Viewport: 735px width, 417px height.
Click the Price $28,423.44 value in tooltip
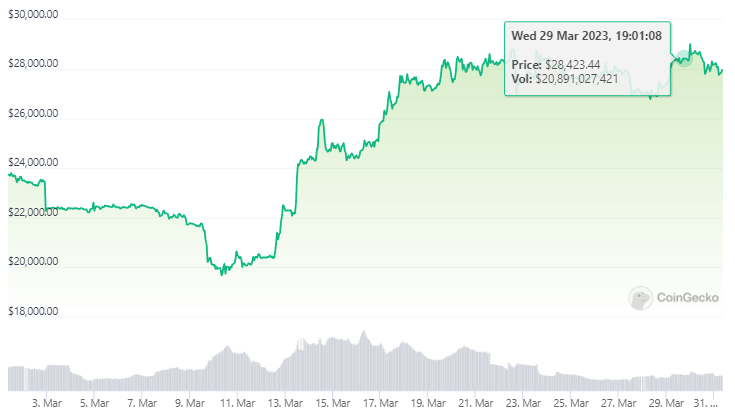click(x=572, y=65)
